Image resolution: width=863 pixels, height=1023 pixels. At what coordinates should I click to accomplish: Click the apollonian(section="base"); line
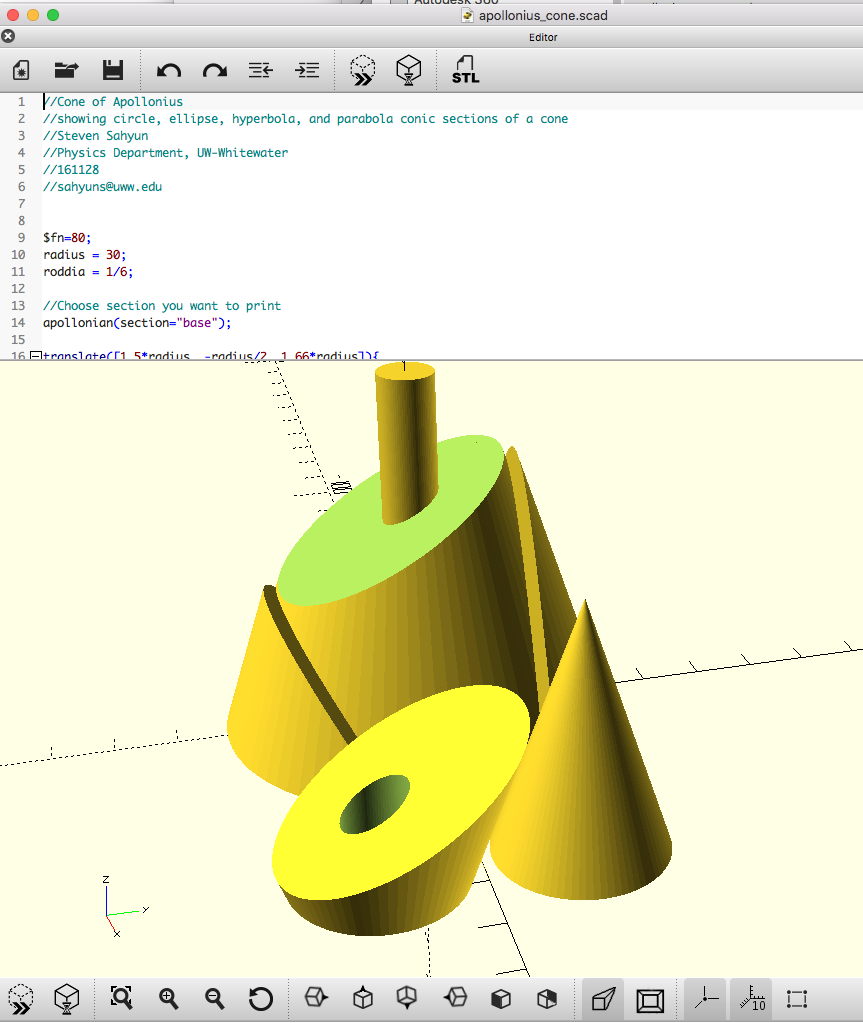coord(137,322)
